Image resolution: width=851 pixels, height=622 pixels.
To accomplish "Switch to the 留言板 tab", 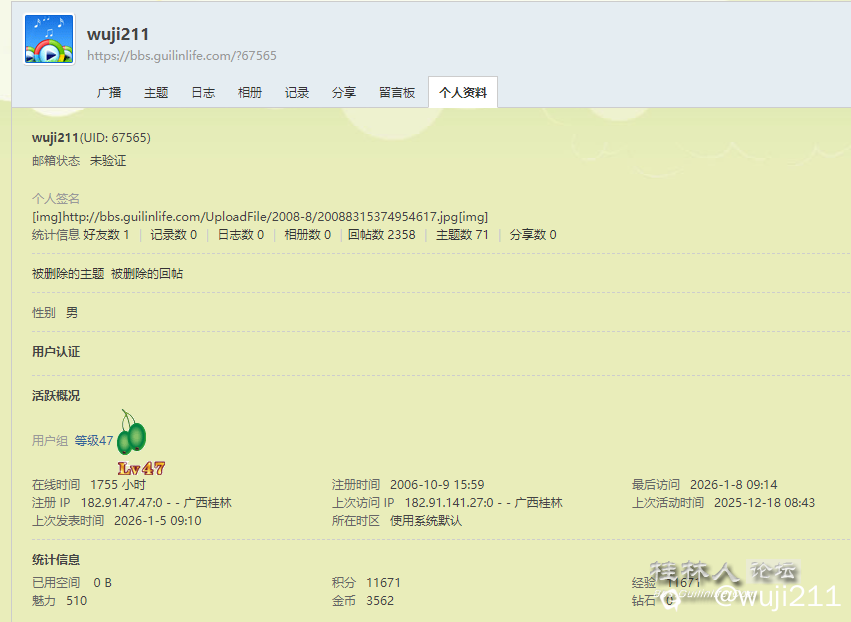I will pos(397,92).
